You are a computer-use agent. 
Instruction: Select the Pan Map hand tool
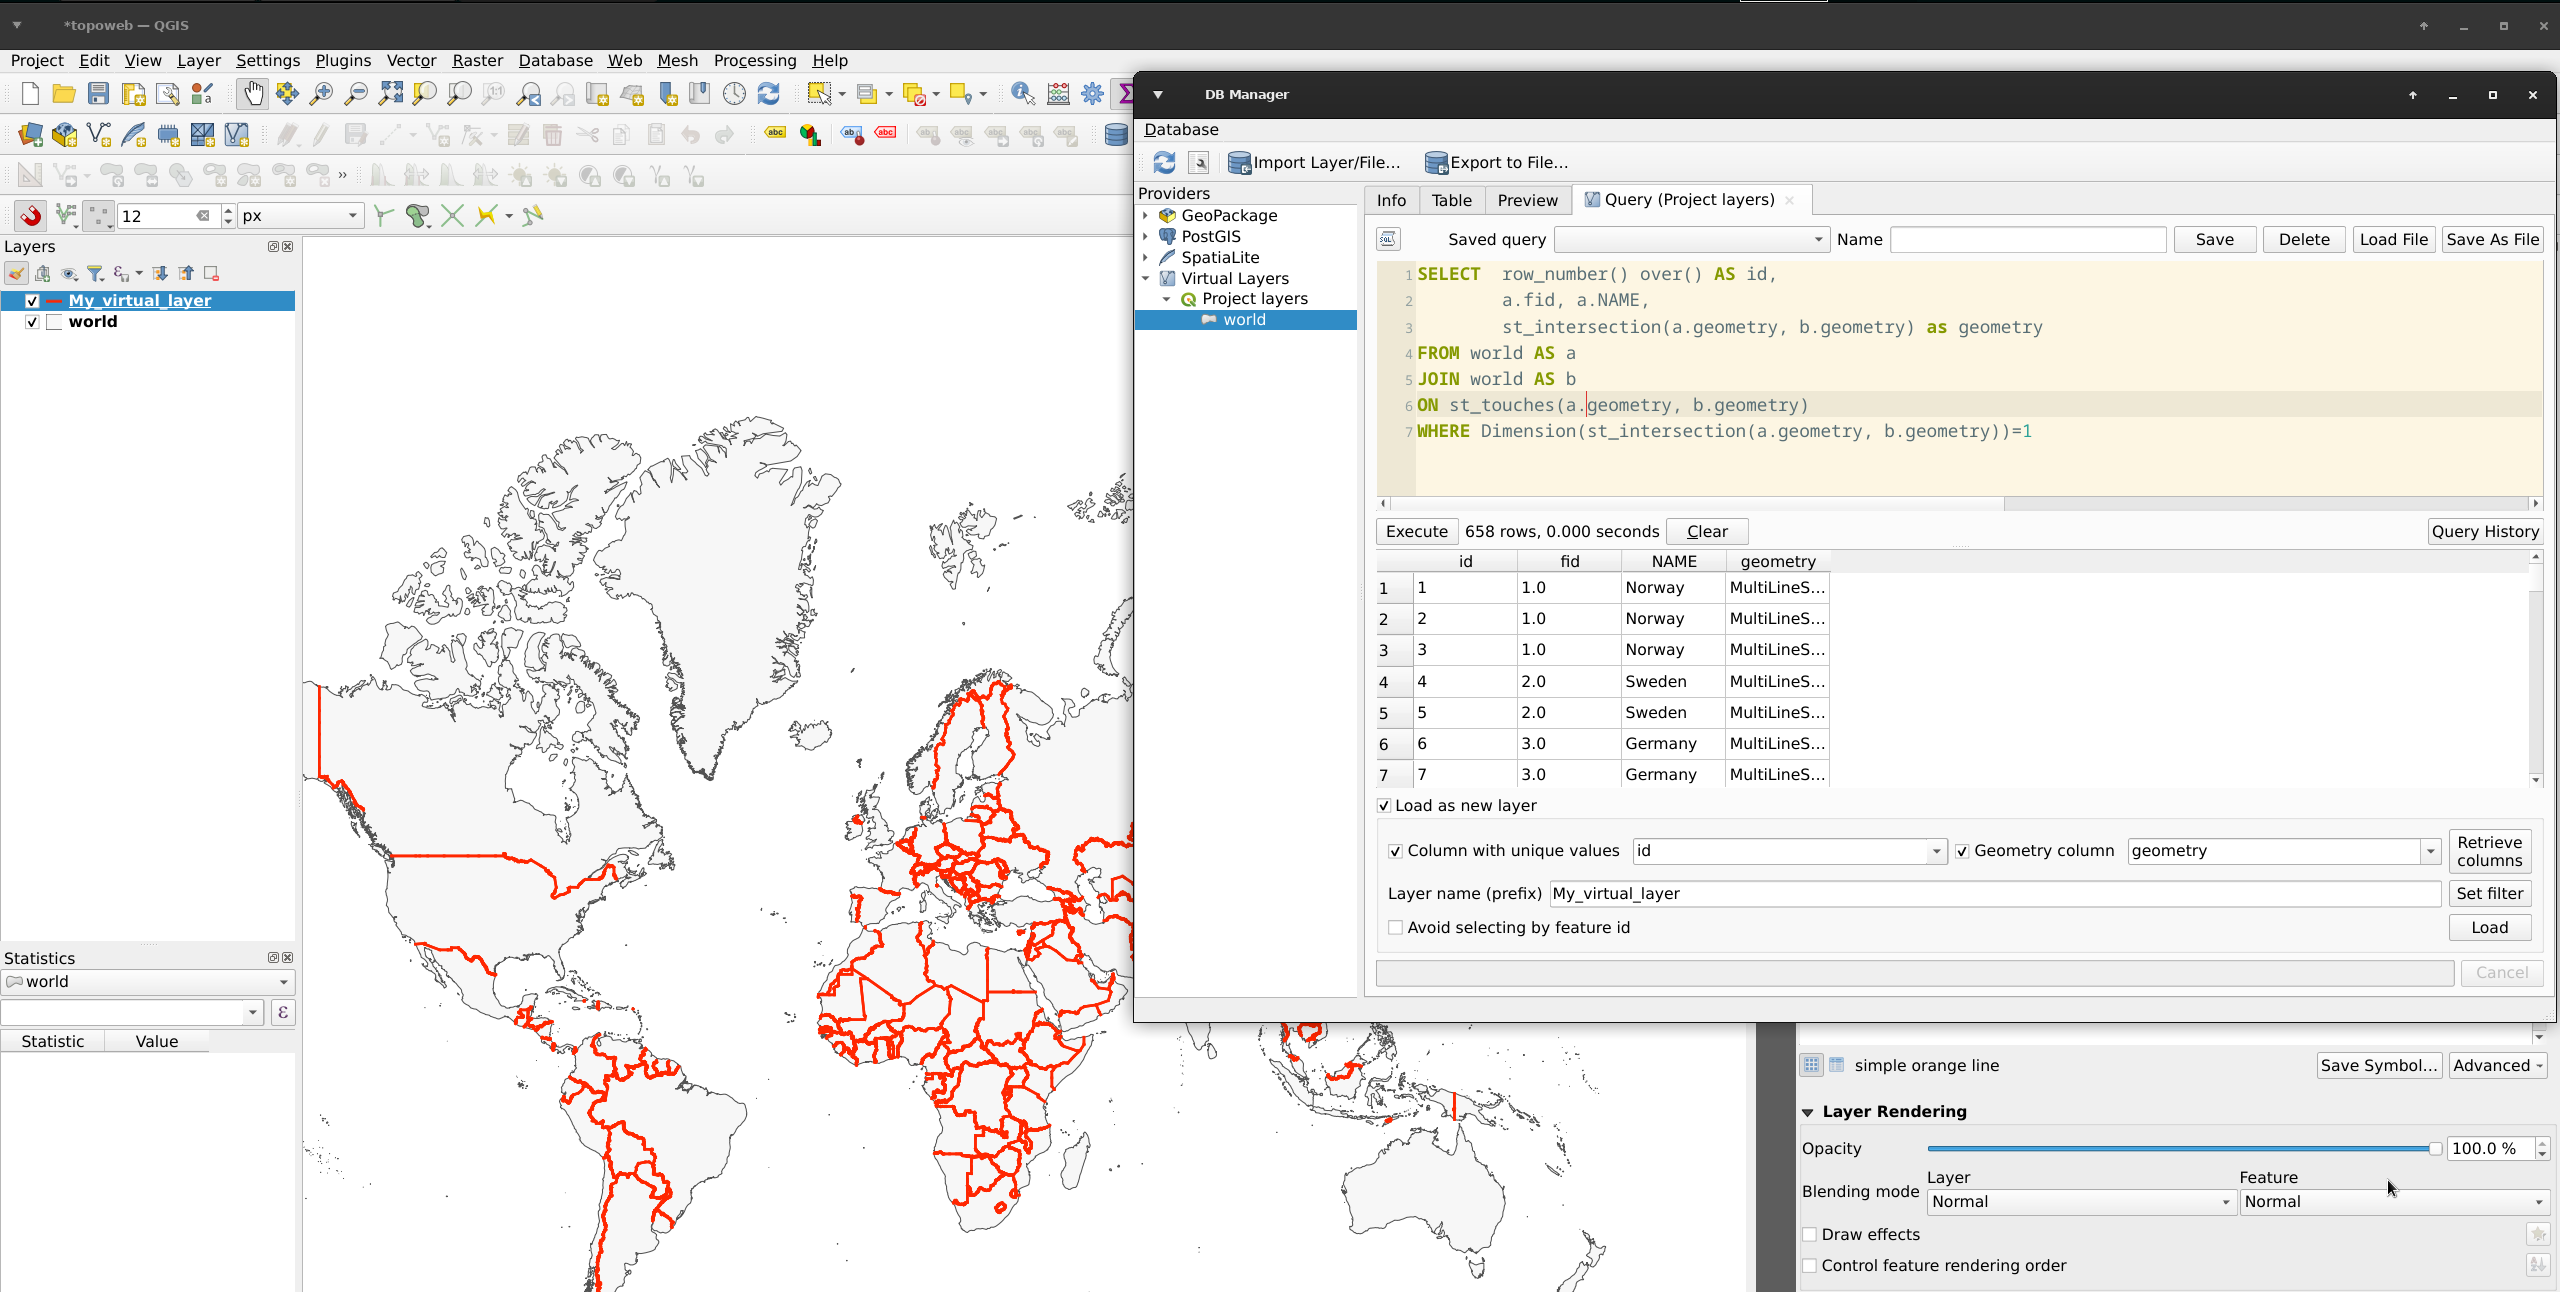pos(253,94)
